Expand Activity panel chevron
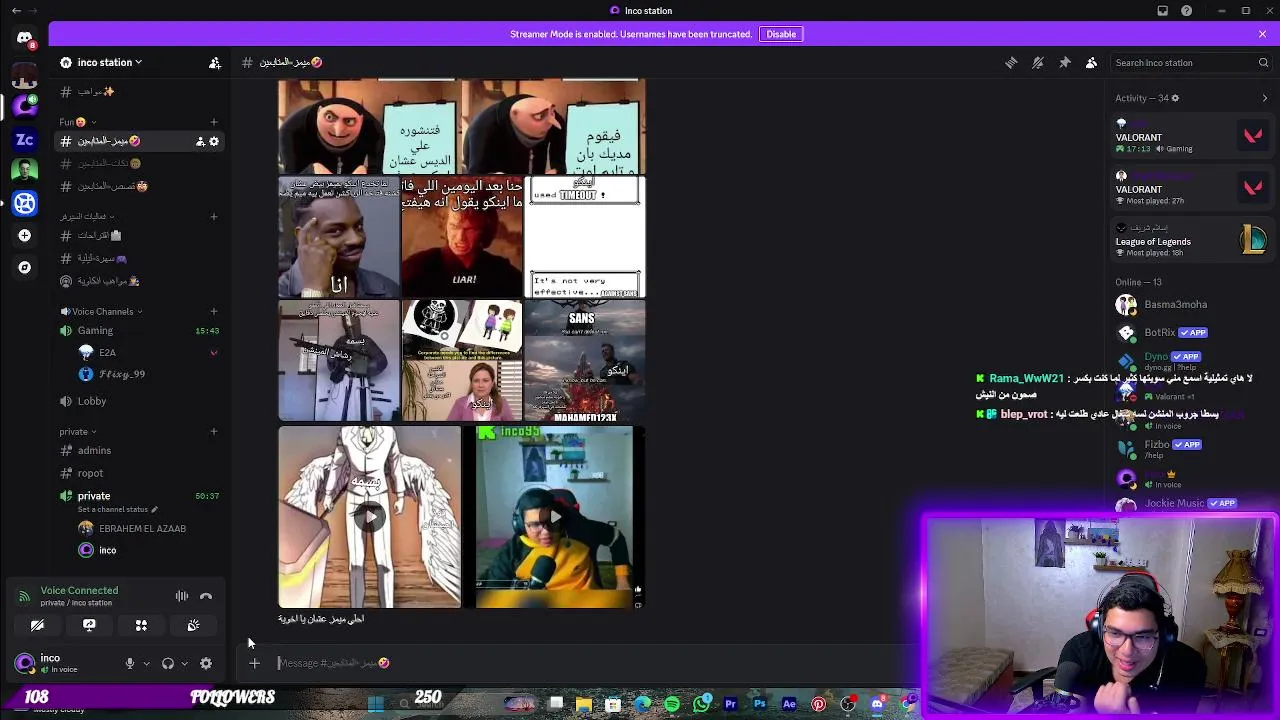 click(1265, 98)
